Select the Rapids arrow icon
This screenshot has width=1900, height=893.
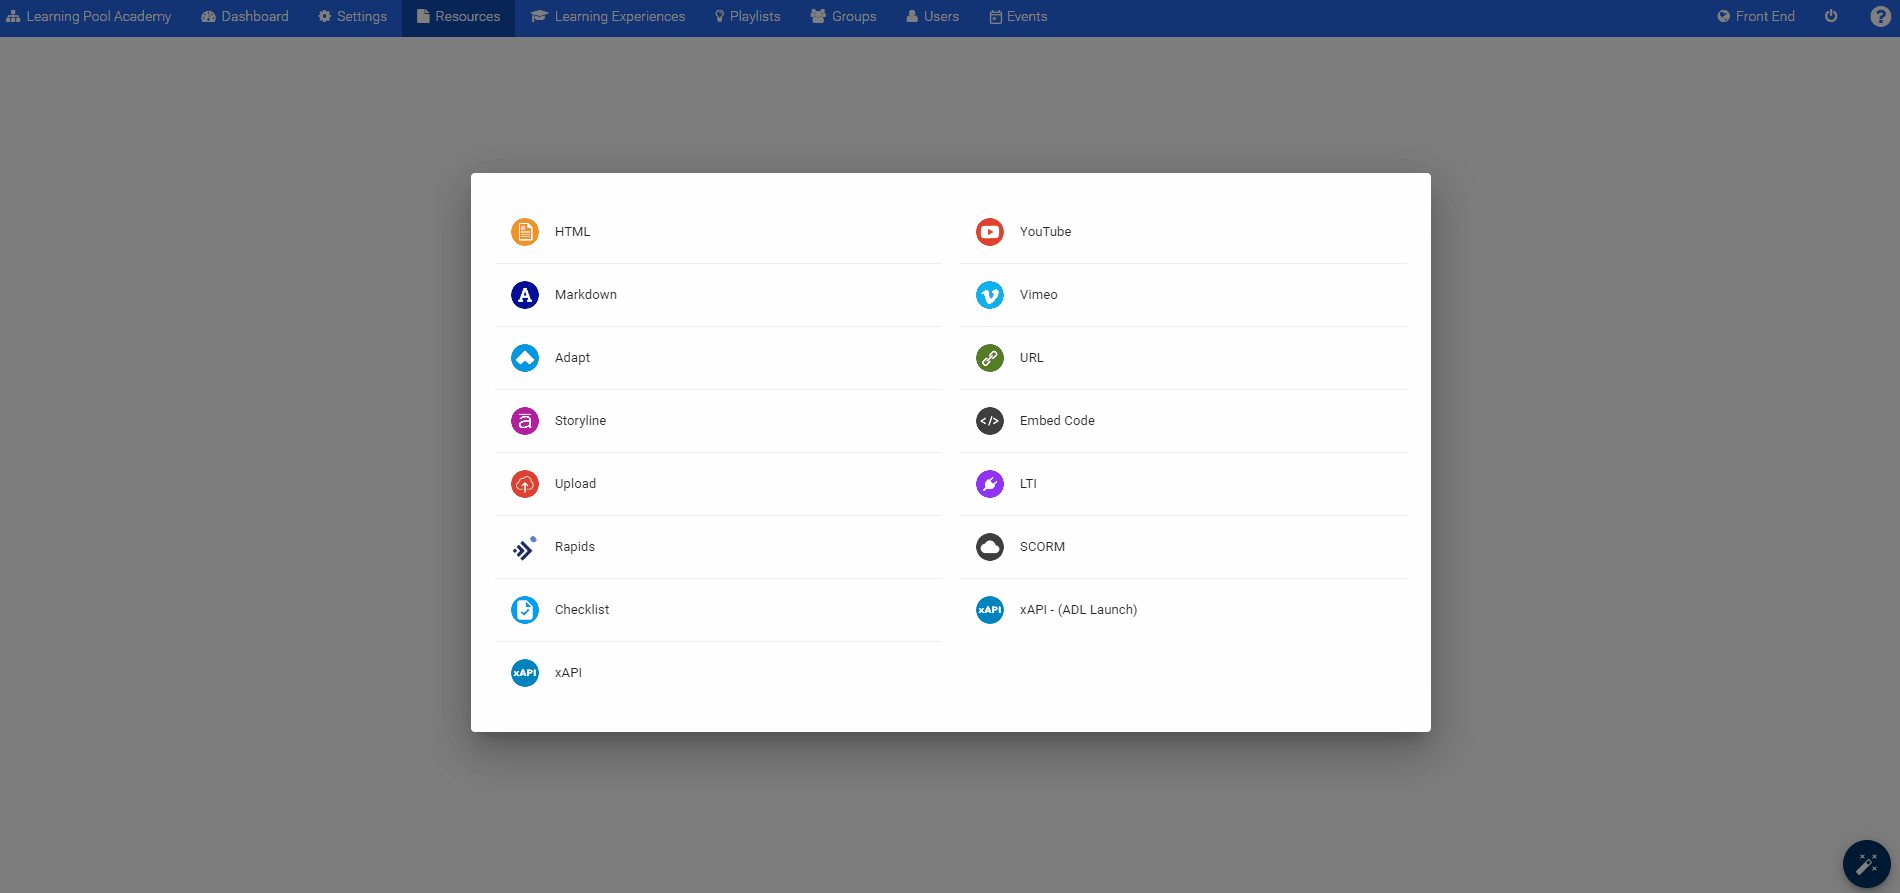(525, 547)
